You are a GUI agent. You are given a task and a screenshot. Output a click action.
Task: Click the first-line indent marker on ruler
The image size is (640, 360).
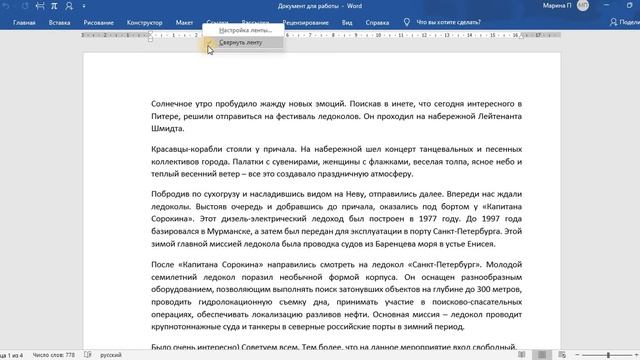click(150, 33)
